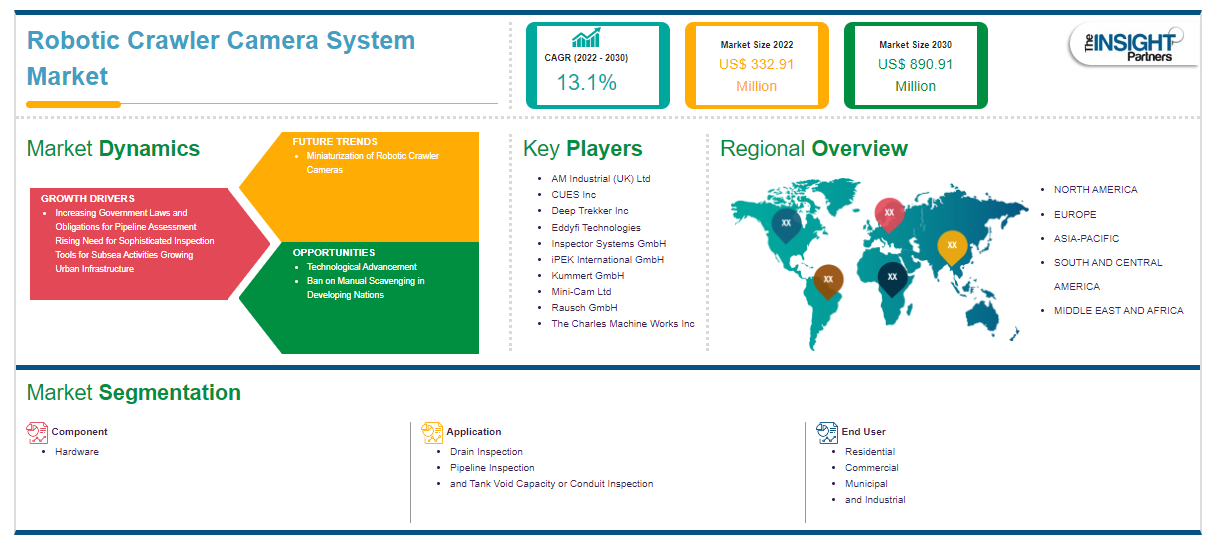Click the Key Players heading
Screen dimensions: 1213x543
tap(582, 149)
